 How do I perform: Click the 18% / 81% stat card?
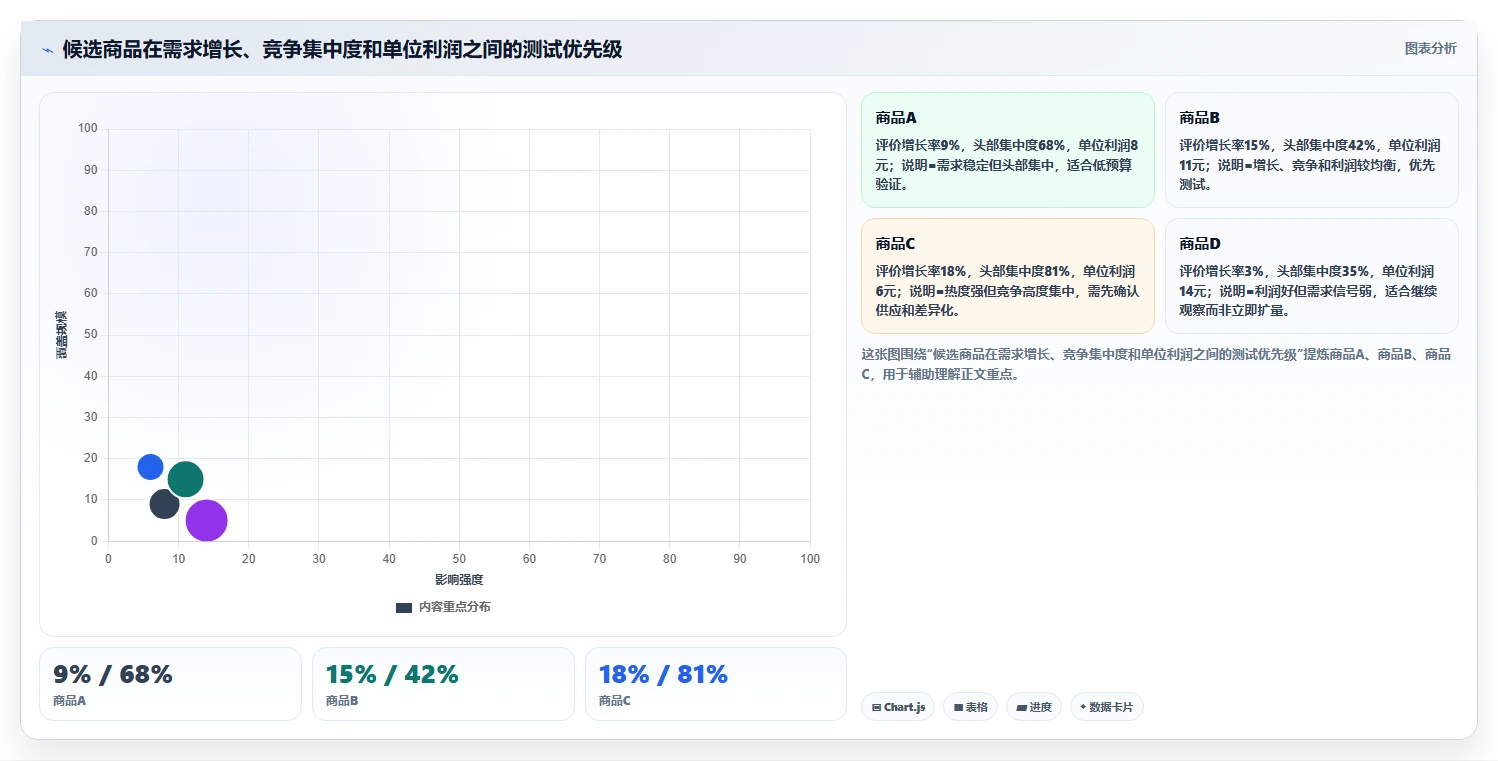pyautogui.click(x=716, y=684)
